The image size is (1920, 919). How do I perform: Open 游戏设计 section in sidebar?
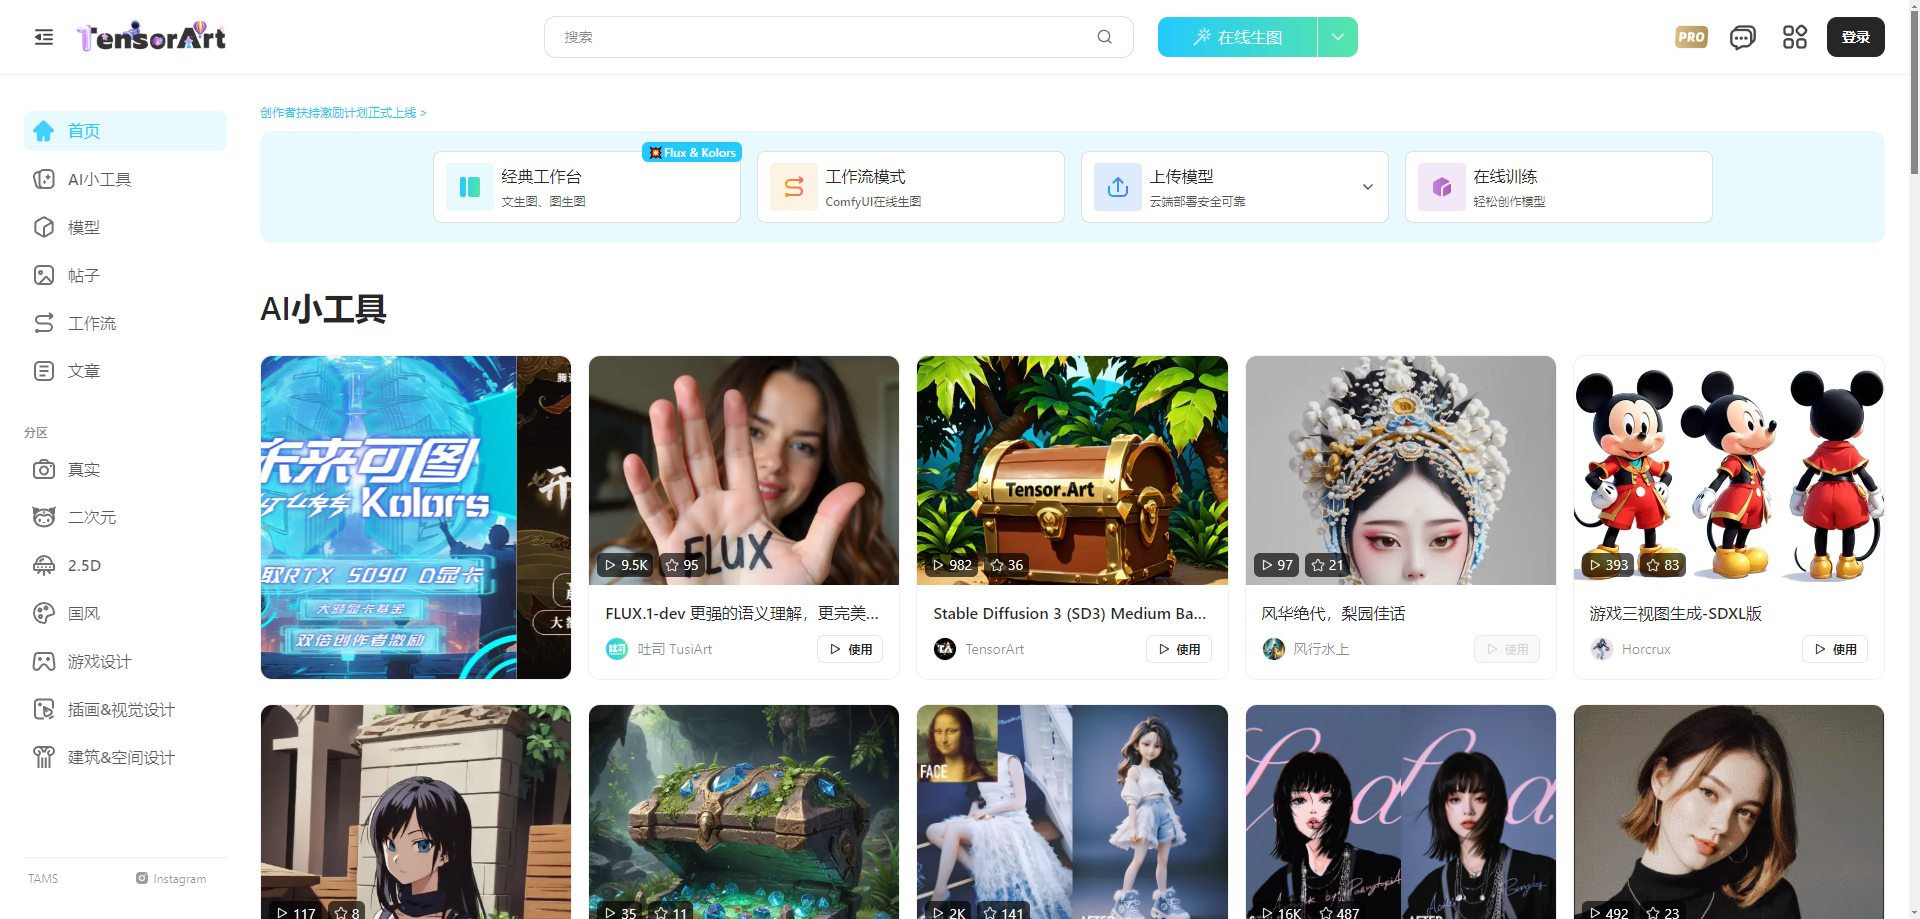[x=99, y=661]
